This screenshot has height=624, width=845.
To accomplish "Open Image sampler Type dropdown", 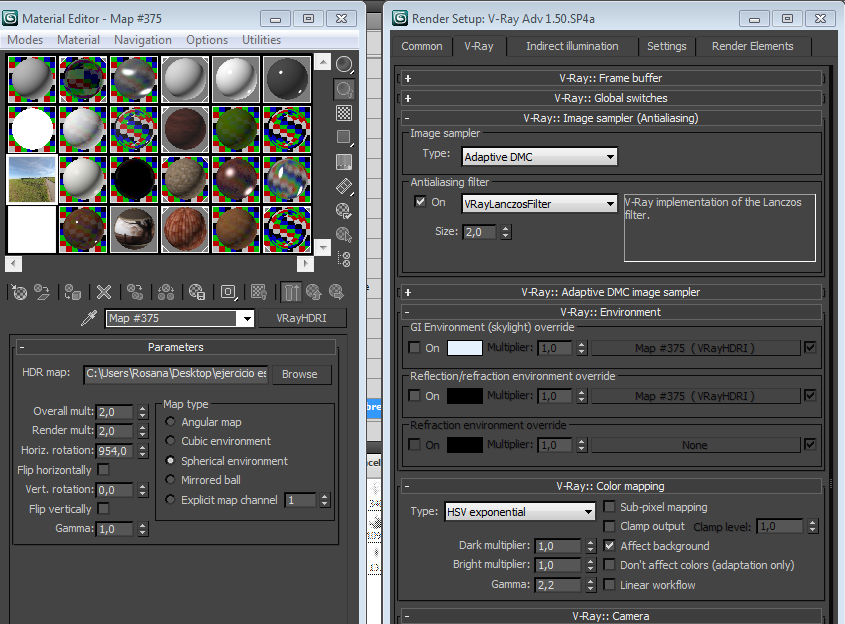I will point(540,157).
